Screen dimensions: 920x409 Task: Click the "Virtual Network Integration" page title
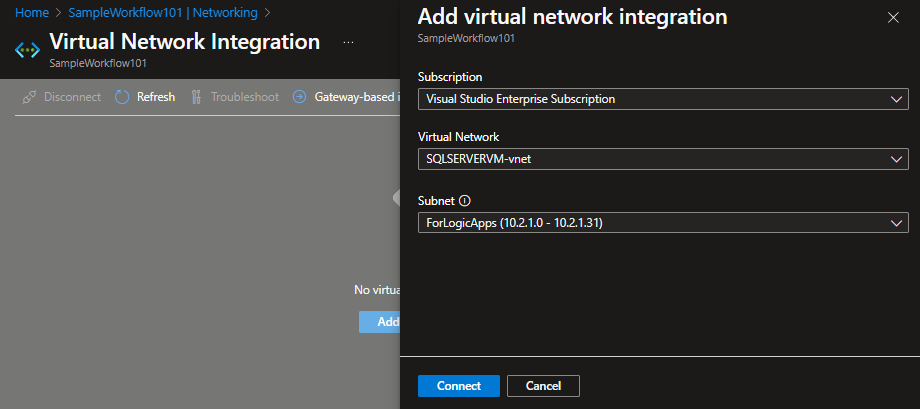point(185,42)
